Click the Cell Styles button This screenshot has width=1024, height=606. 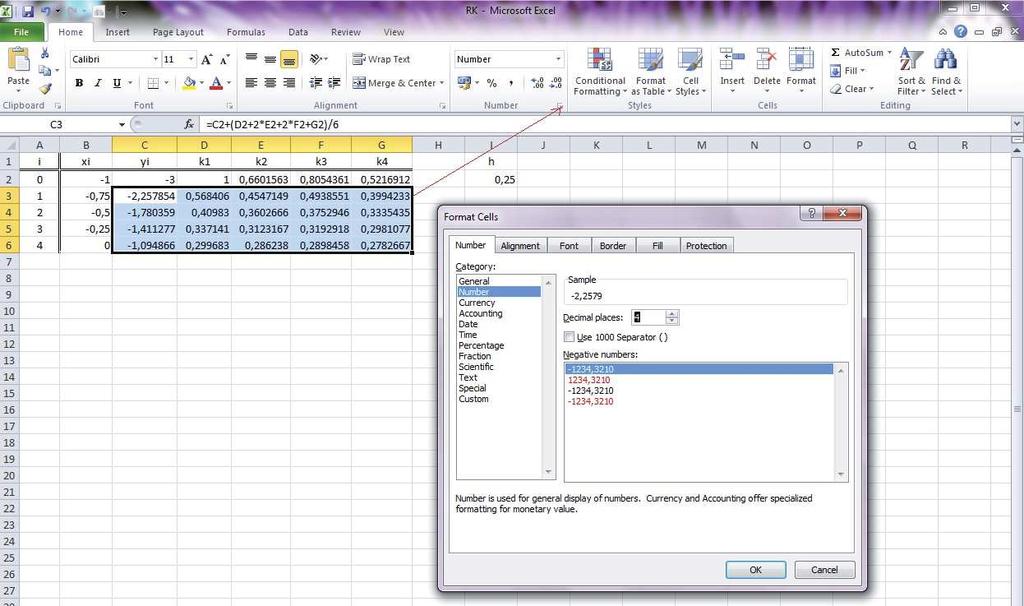click(x=690, y=72)
